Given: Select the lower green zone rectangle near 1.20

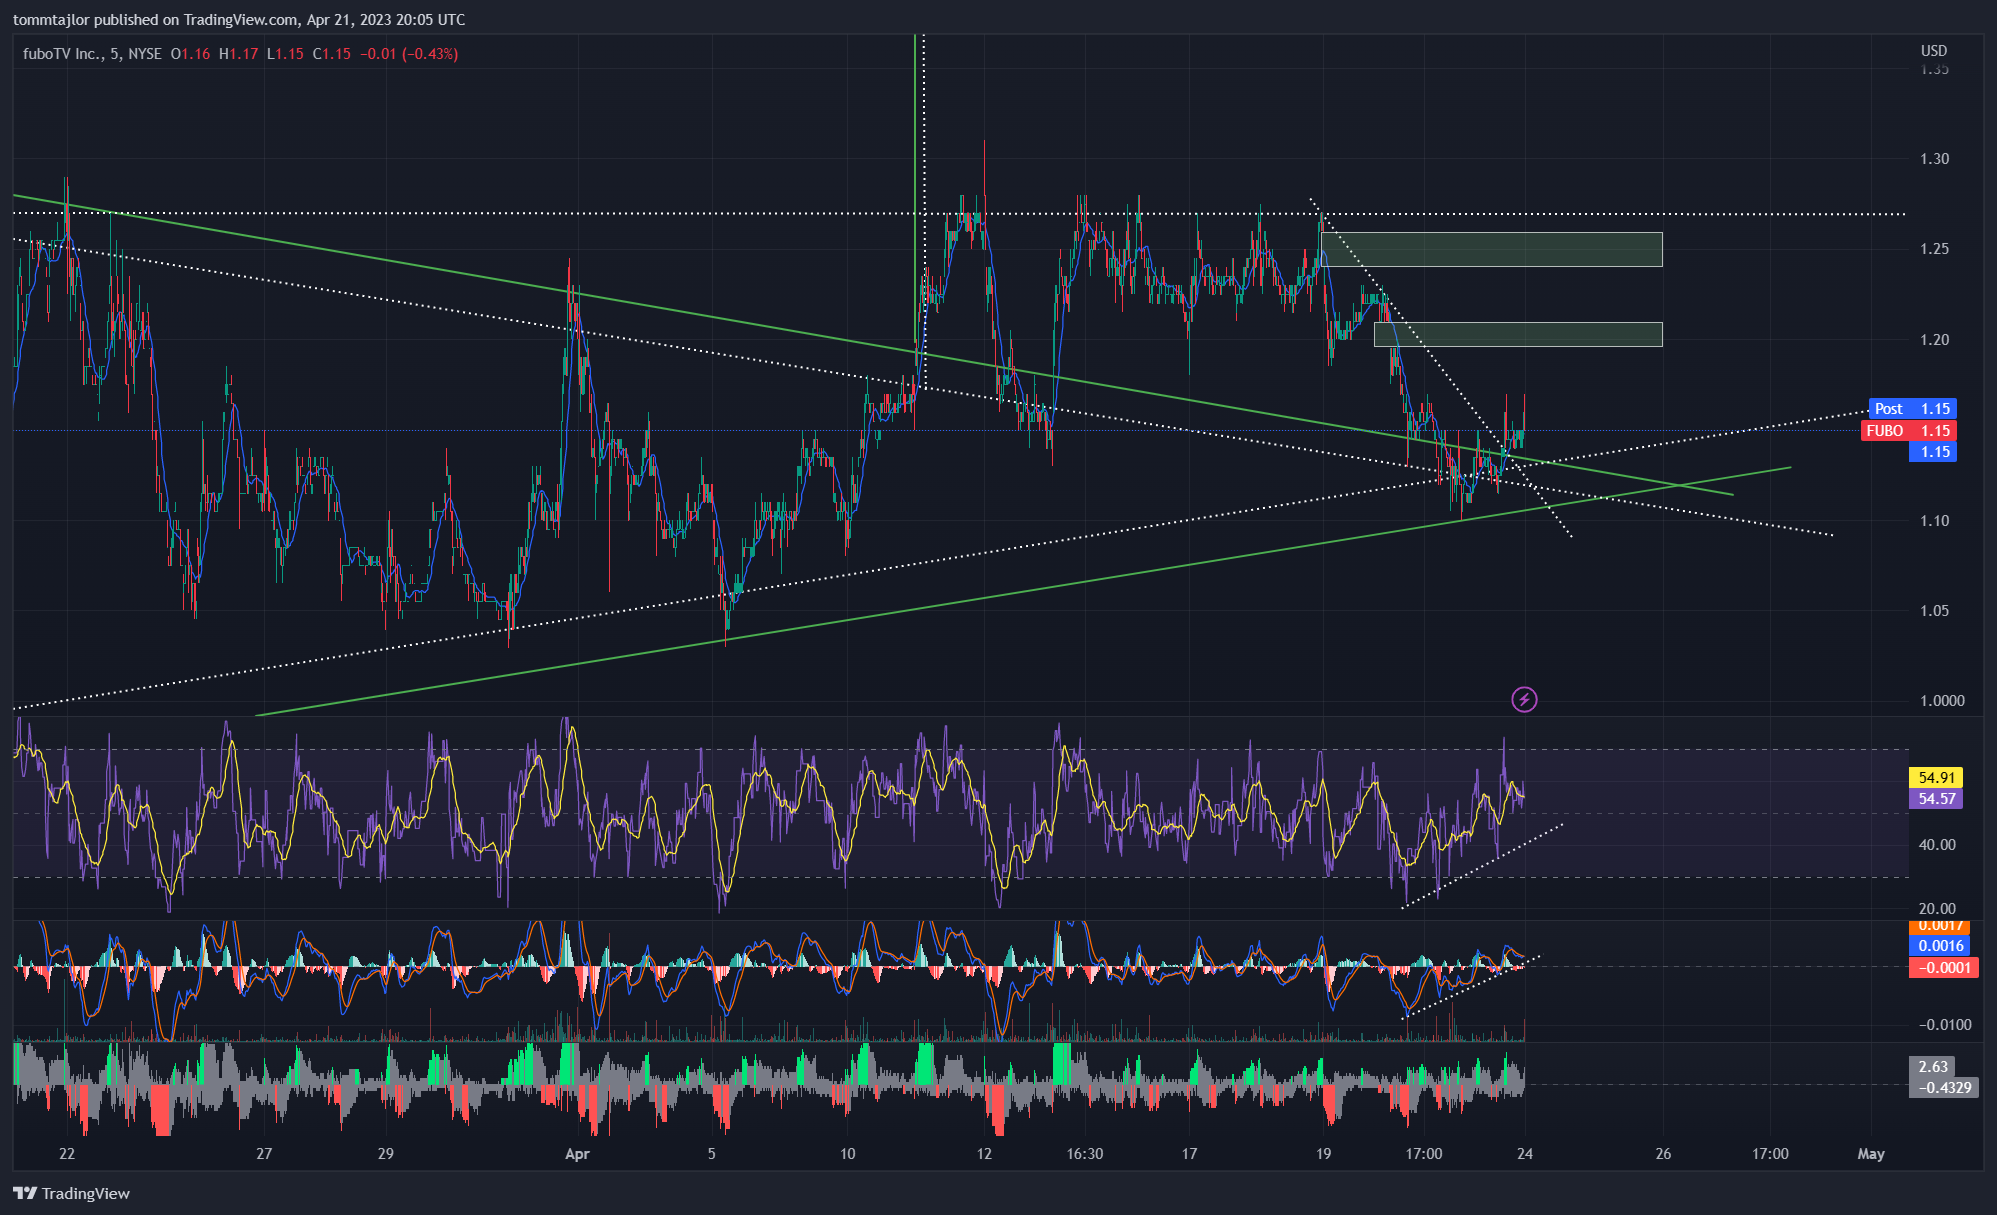Looking at the screenshot, I should (1518, 335).
